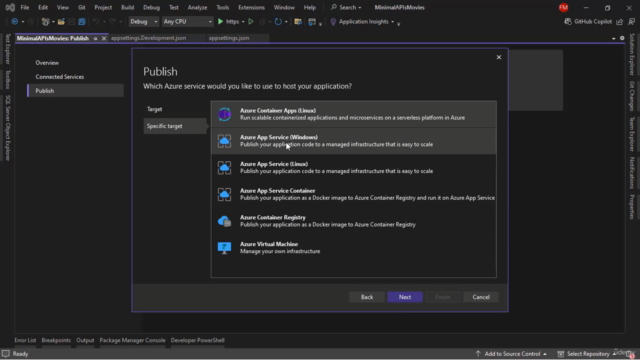
Task: Select the Specific target wizard step
Action: [175, 126]
